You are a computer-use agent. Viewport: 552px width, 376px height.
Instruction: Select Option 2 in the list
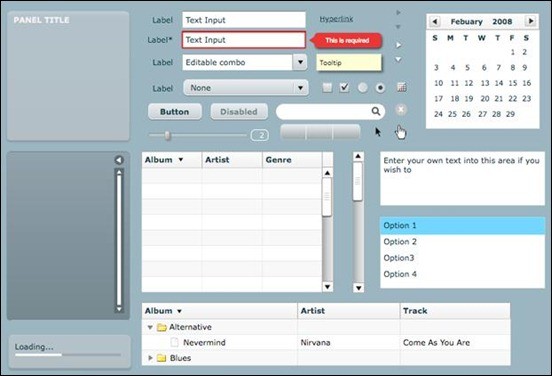coord(462,242)
